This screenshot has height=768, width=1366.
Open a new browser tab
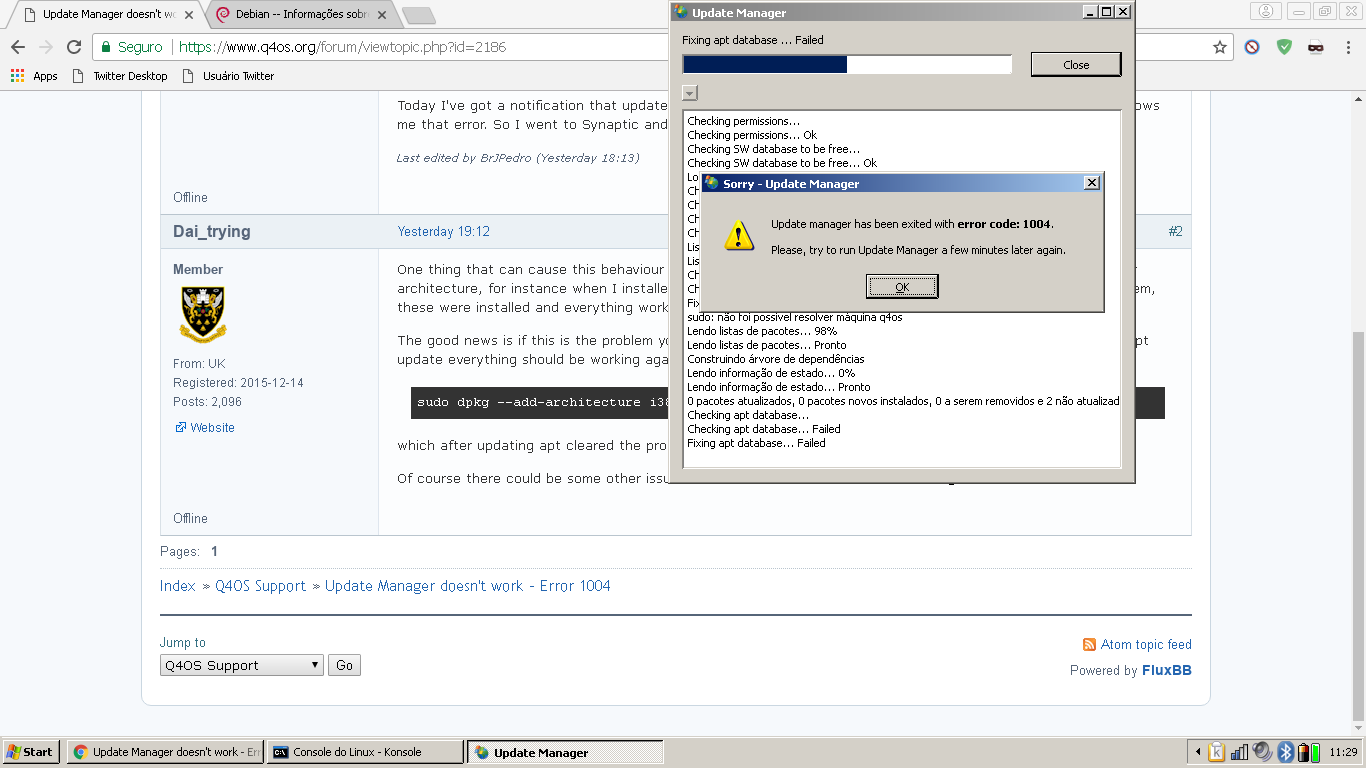418,15
